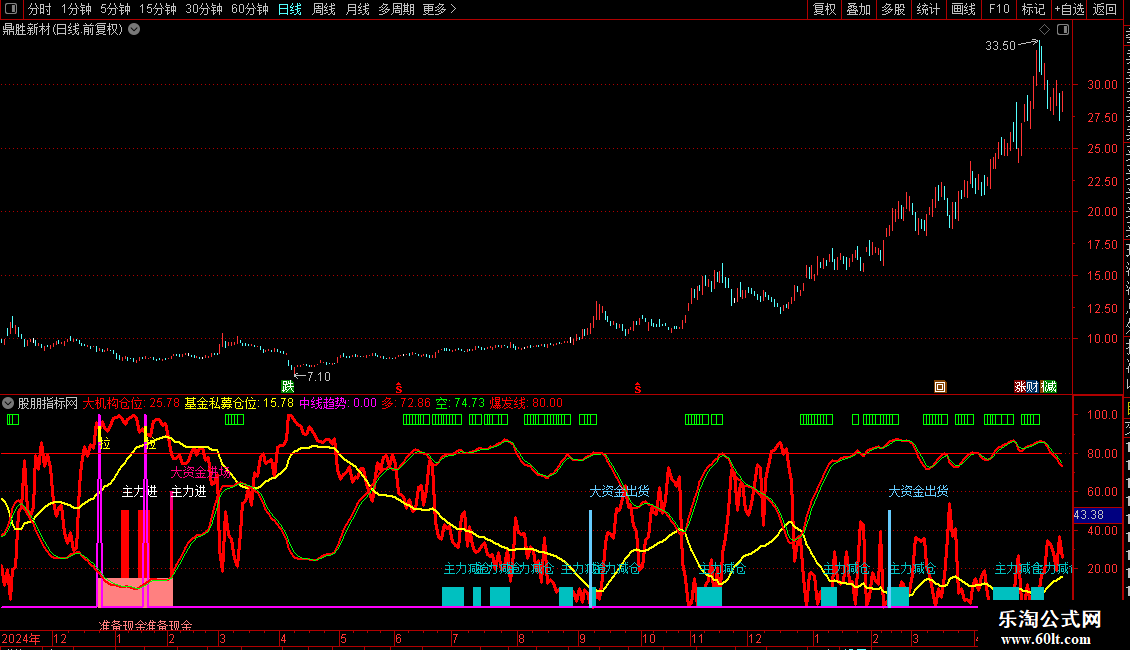Open the 股朋指标网 indicator dropdown arrow
Image resolution: width=1130 pixels, height=650 pixels.
pyautogui.click(x=8, y=403)
